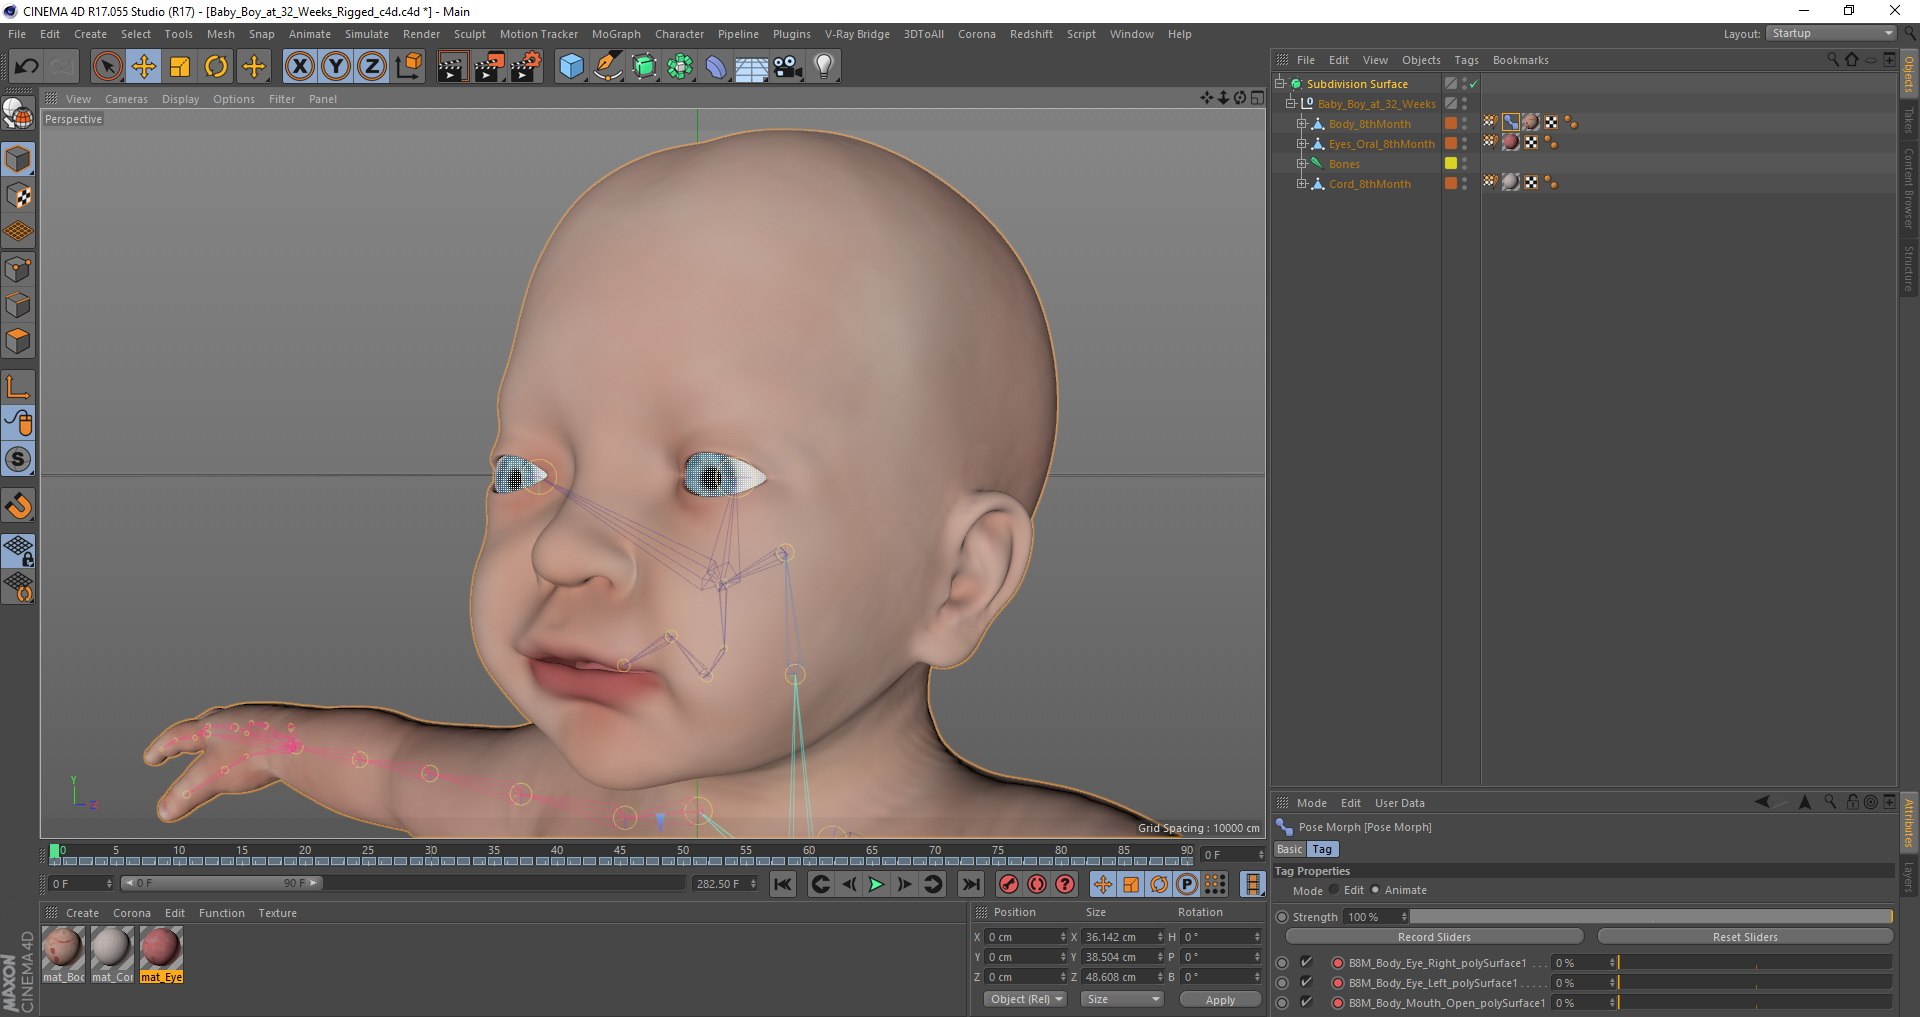The height and width of the screenshot is (1017, 1920).
Task: Select the Spline Pen tool icon
Action: [x=608, y=67]
